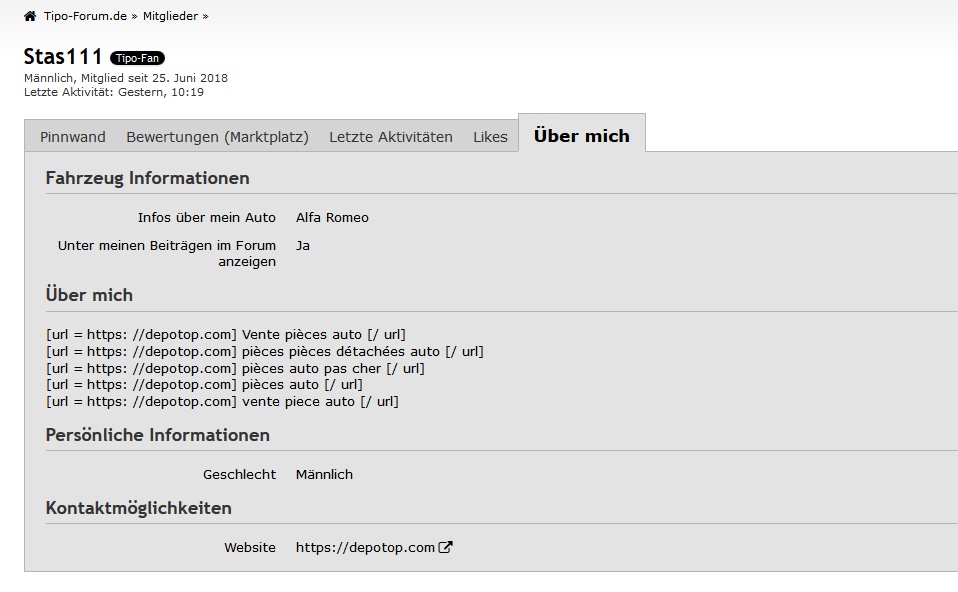
Task: Click the home icon in the breadcrumb
Action: [30, 16]
